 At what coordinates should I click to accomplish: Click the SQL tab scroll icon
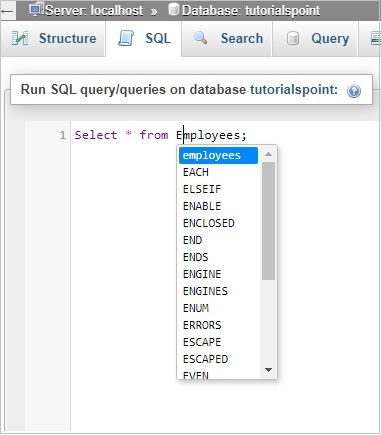click(126, 38)
